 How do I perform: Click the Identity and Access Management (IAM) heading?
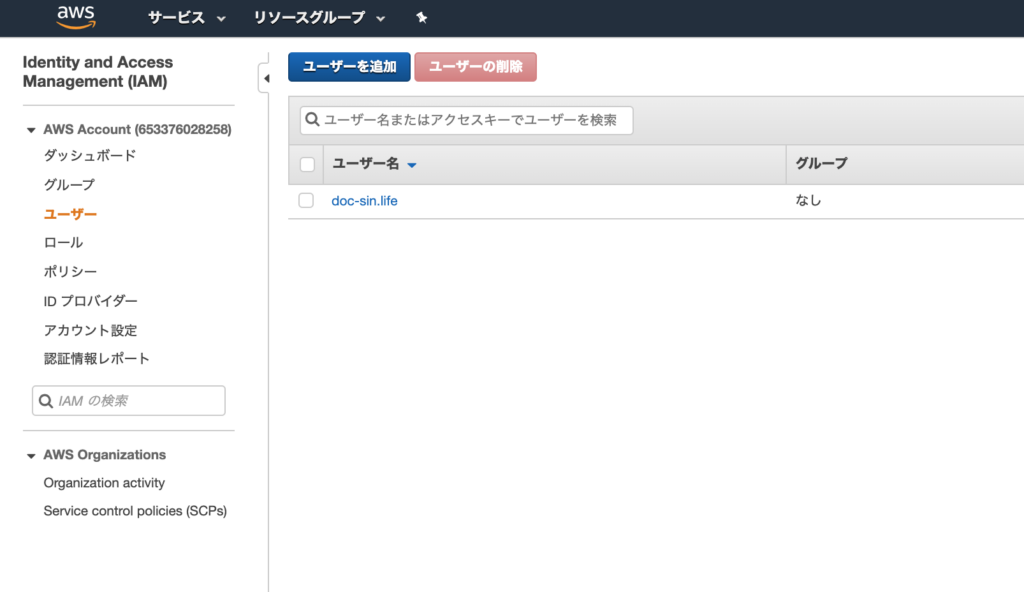pos(98,72)
